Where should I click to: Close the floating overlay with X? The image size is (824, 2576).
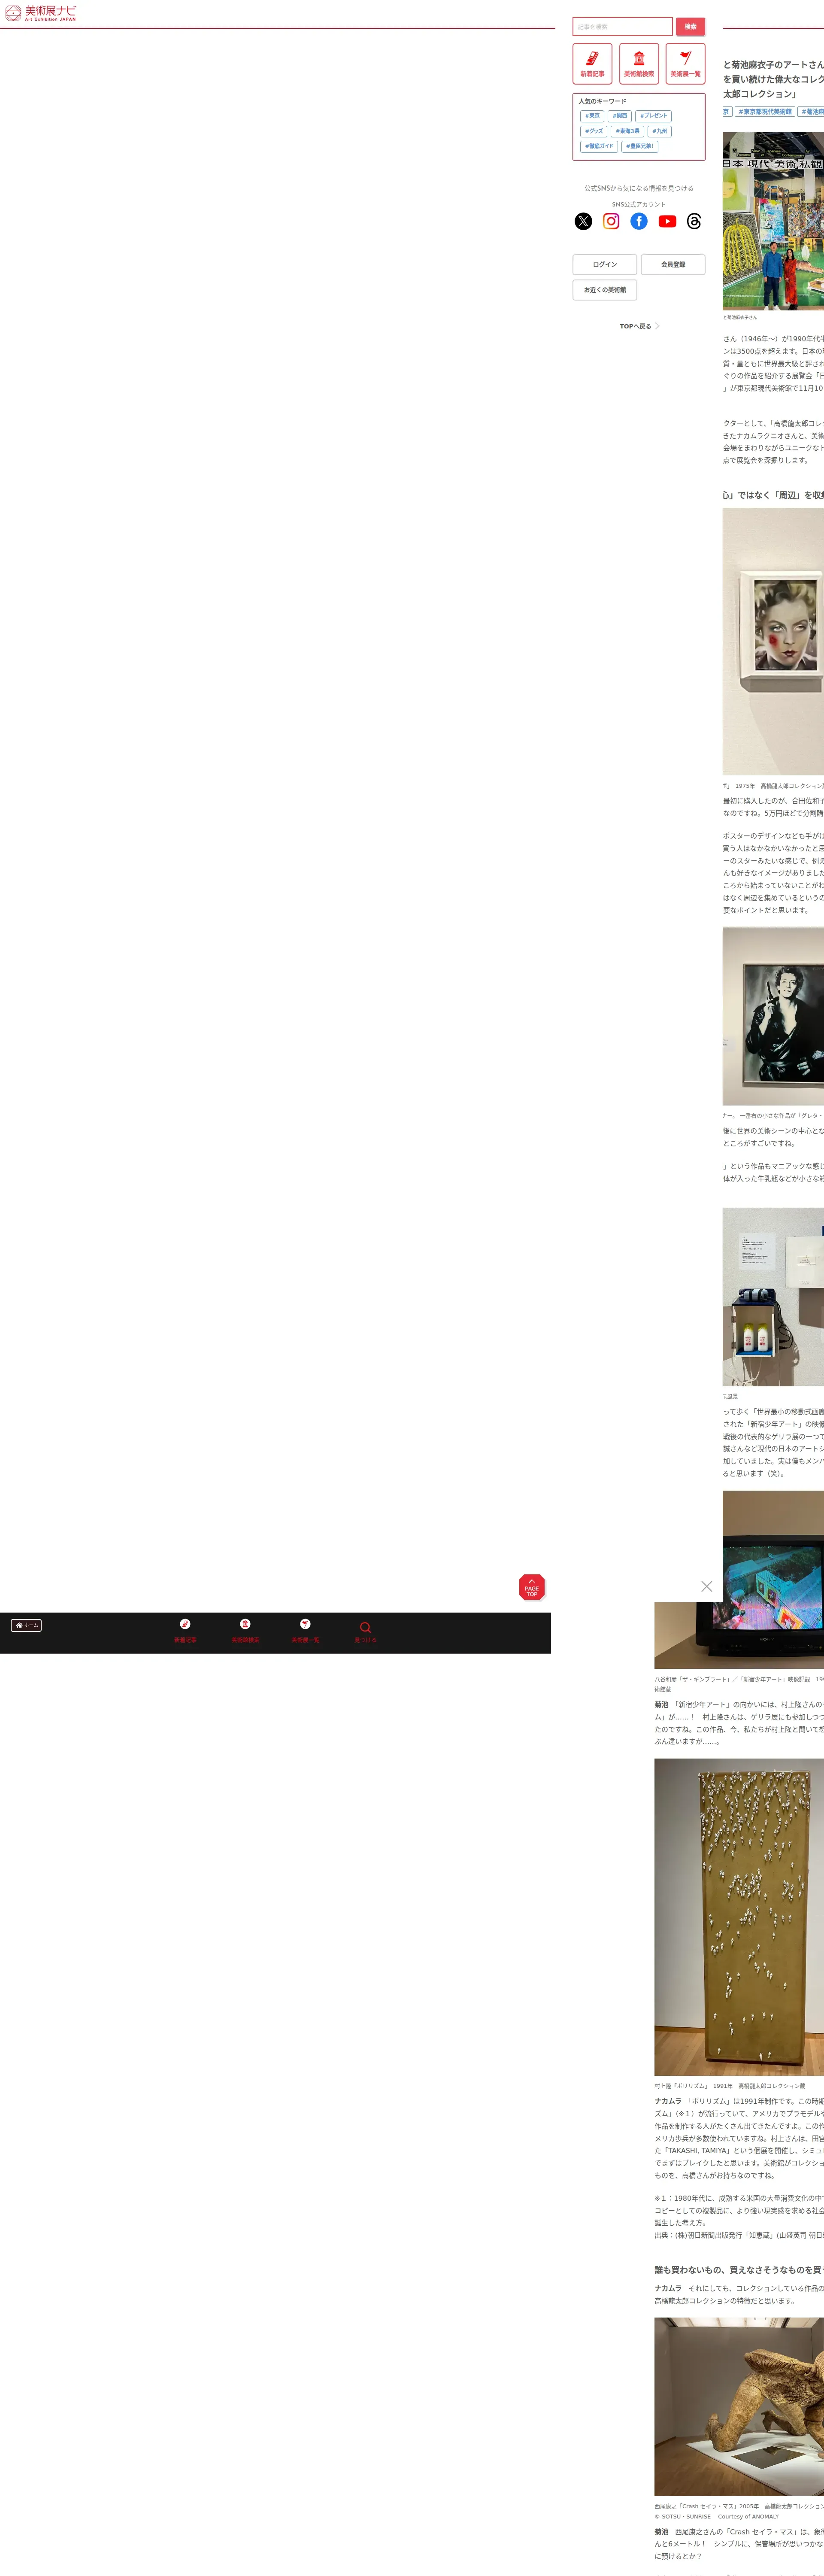(x=707, y=1586)
